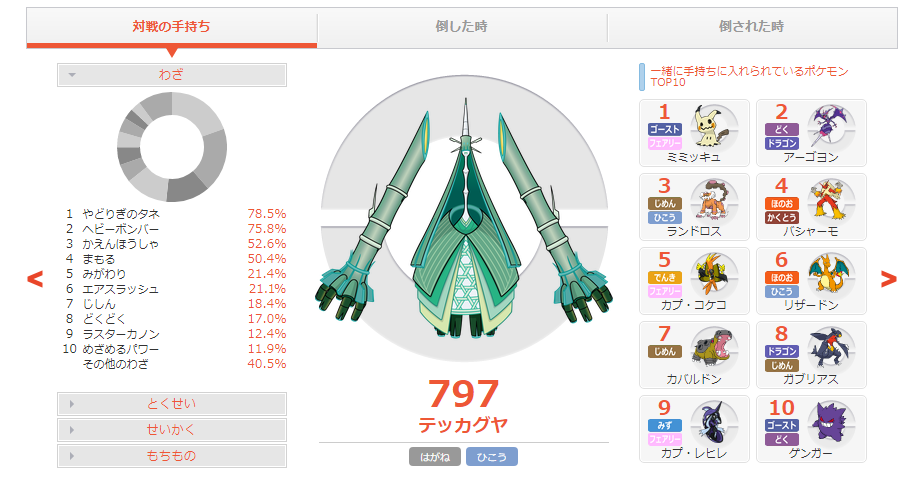Go to the previous Pokémon with left arrow
The height and width of the screenshot is (495, 924).
35,279
